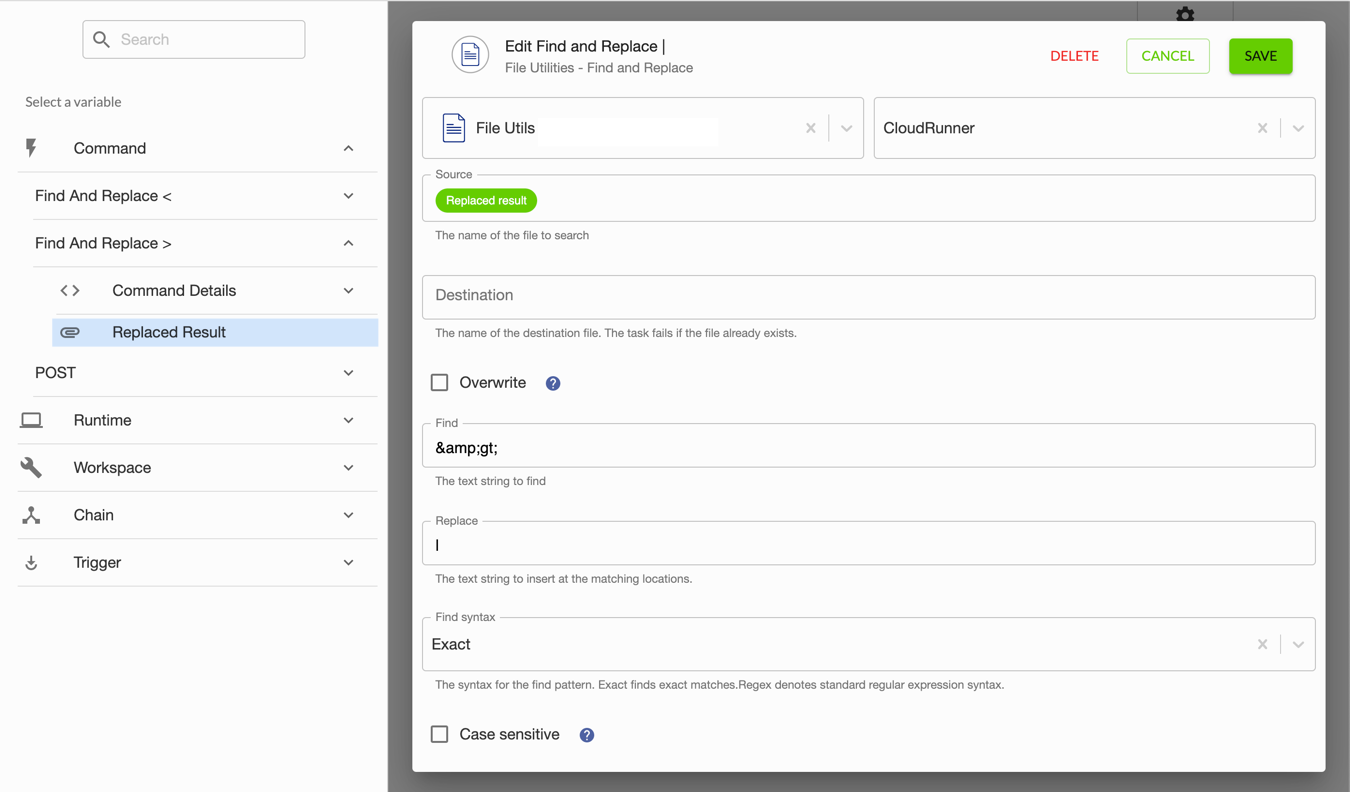Open the File Utils dropdown arrow
Image resolution: width=1350 pixels, height=792 pixels.
[847, 128]
